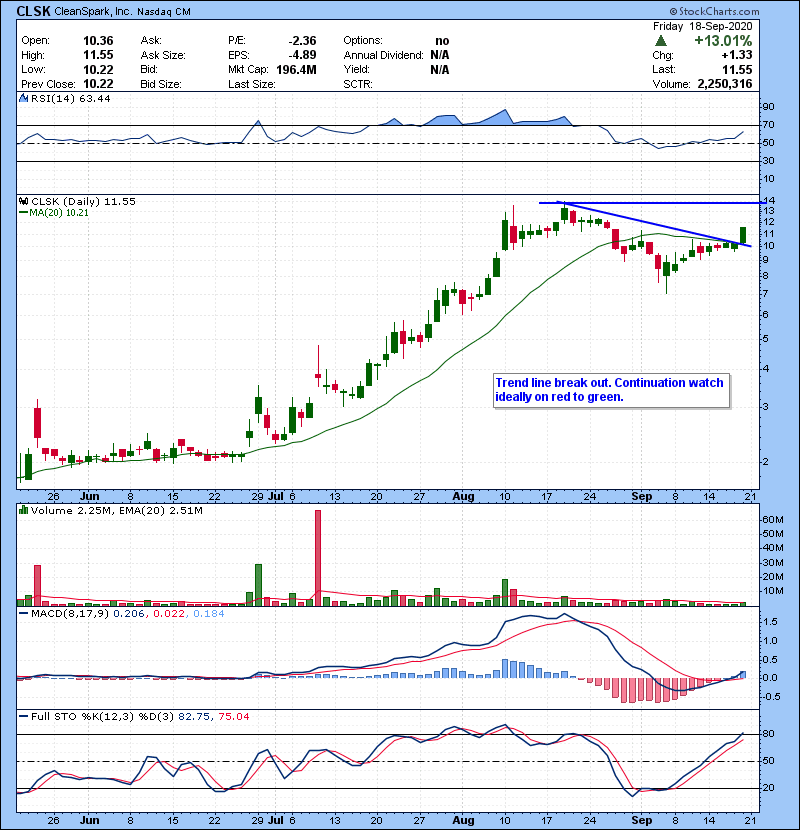Click the date Friday 18-Sep-2020
The width and height of the screenshot is (800, 830).
[x=702, y=26]
